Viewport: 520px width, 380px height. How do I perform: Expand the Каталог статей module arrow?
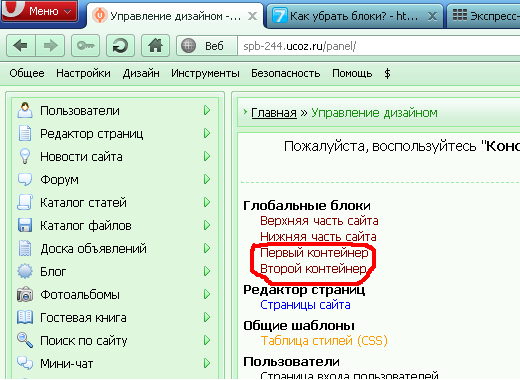point(207,202)
